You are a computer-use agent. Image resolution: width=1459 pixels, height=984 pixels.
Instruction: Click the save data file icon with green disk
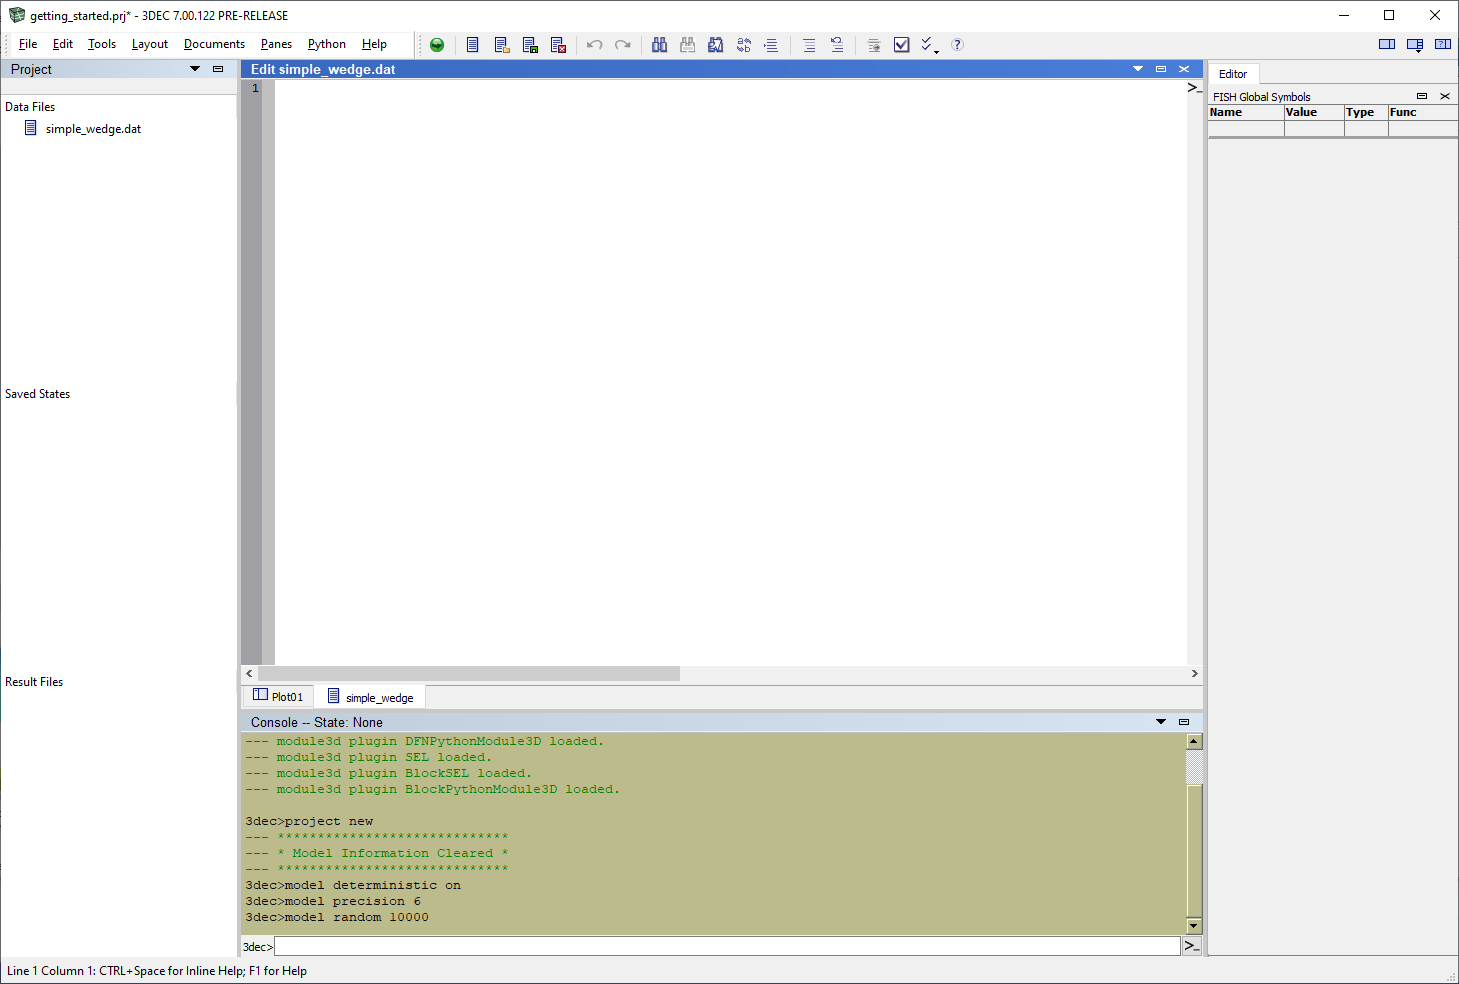[x=530, y=45]
